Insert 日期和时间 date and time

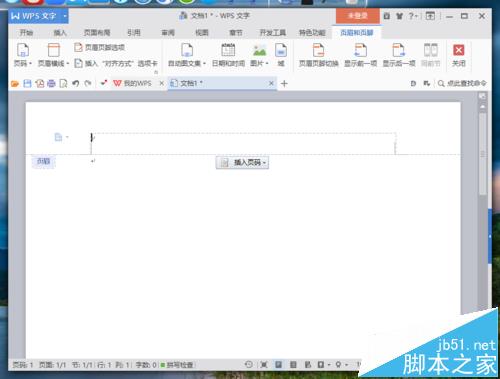228,55
